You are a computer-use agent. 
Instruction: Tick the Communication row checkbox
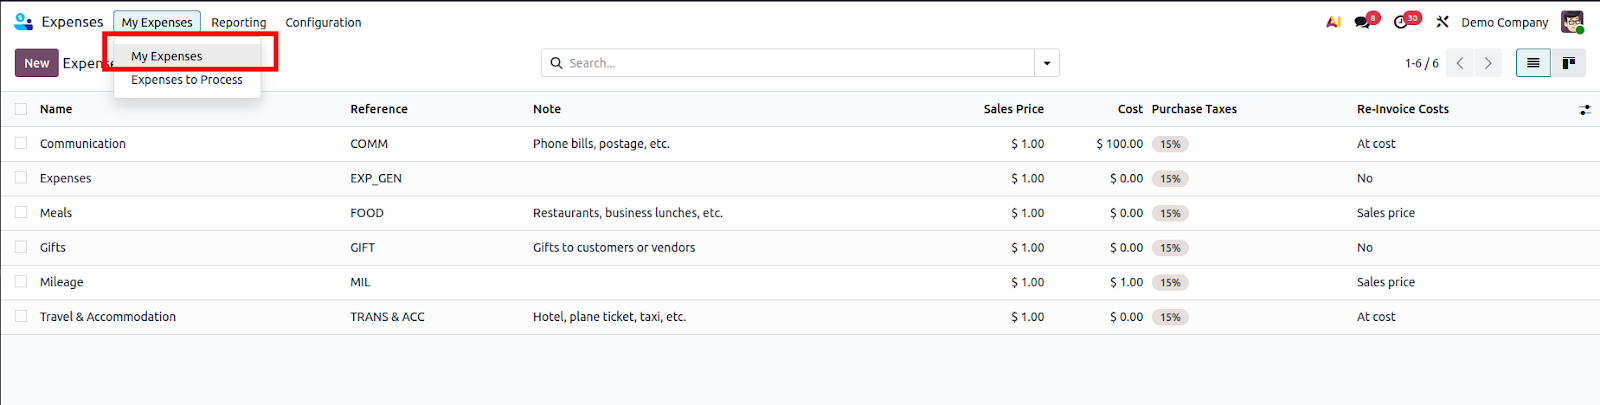[x=21, y=143]
